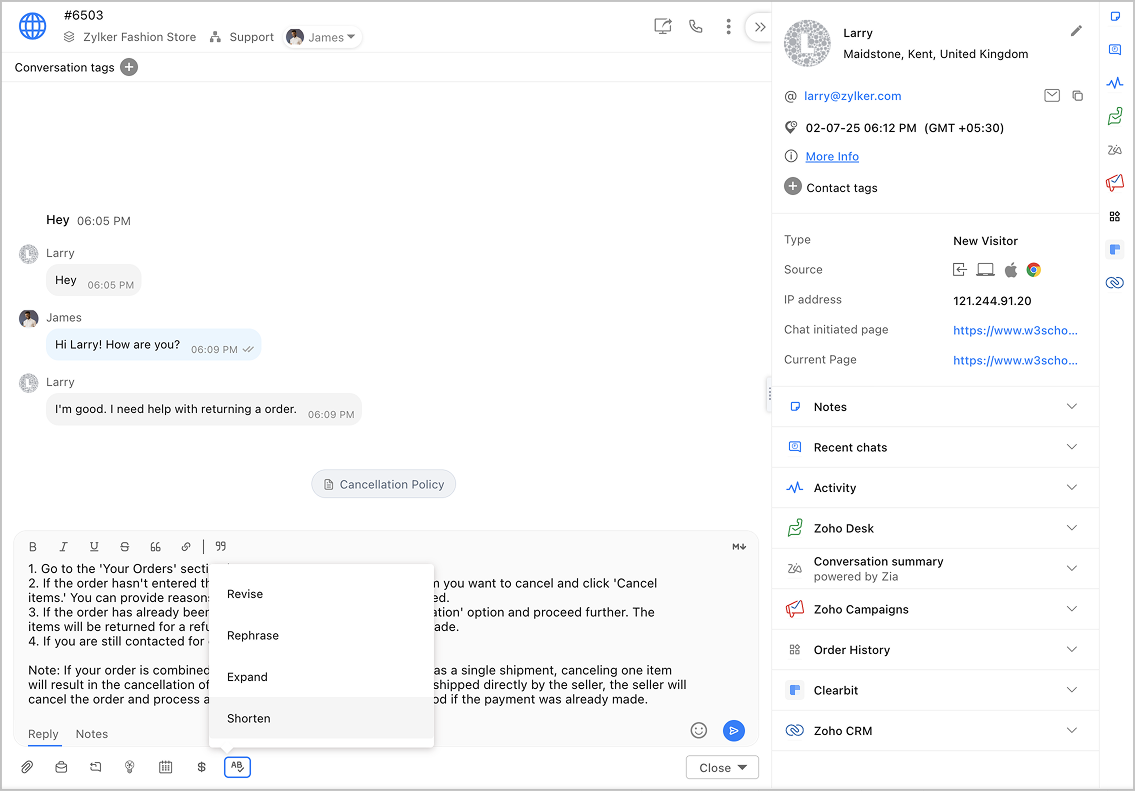Send email to Larry via envelope icon
The height and width of the screenshot is (791, 1135).
(1052, 96)
